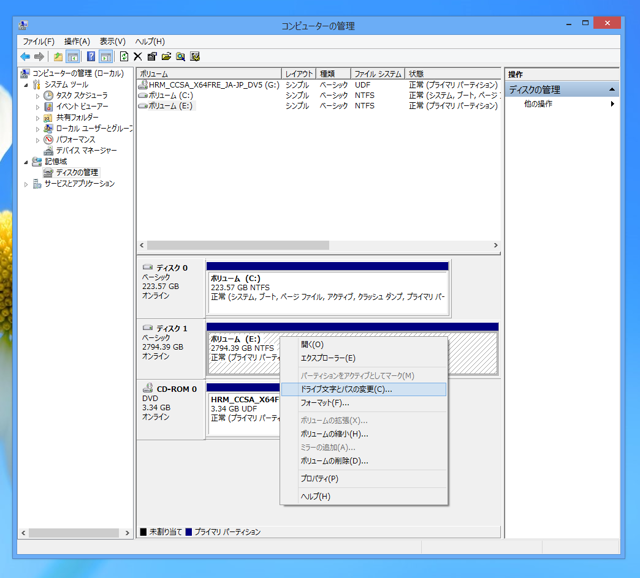Expand the ローカル ユーザーとグループ node arrow

click(x=38, y=129)
